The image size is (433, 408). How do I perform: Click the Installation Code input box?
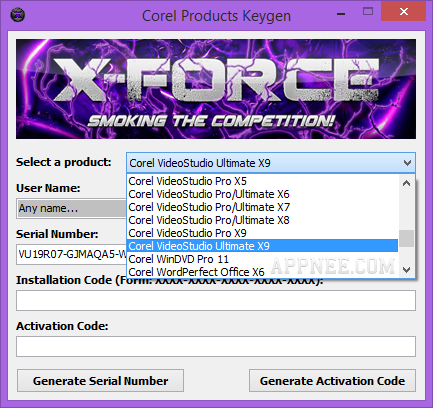click(x=216, y=300)
